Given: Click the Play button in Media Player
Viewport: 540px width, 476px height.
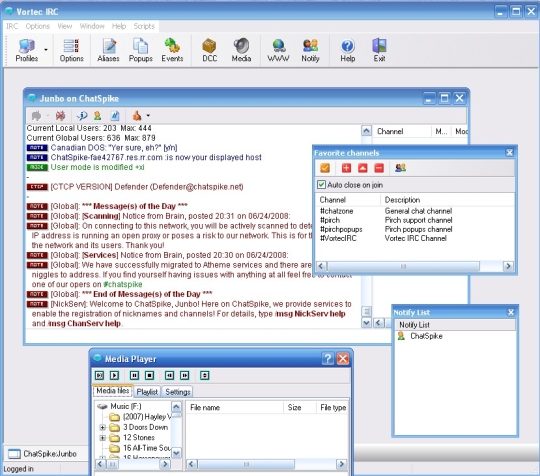Looking at the screenshot, I should pyautogui.click(x=114, y=375).
